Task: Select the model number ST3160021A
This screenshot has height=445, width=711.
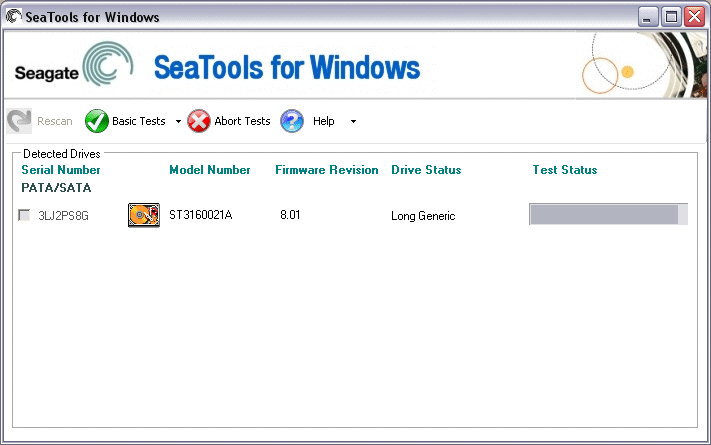Action: (x=201, y=215)
